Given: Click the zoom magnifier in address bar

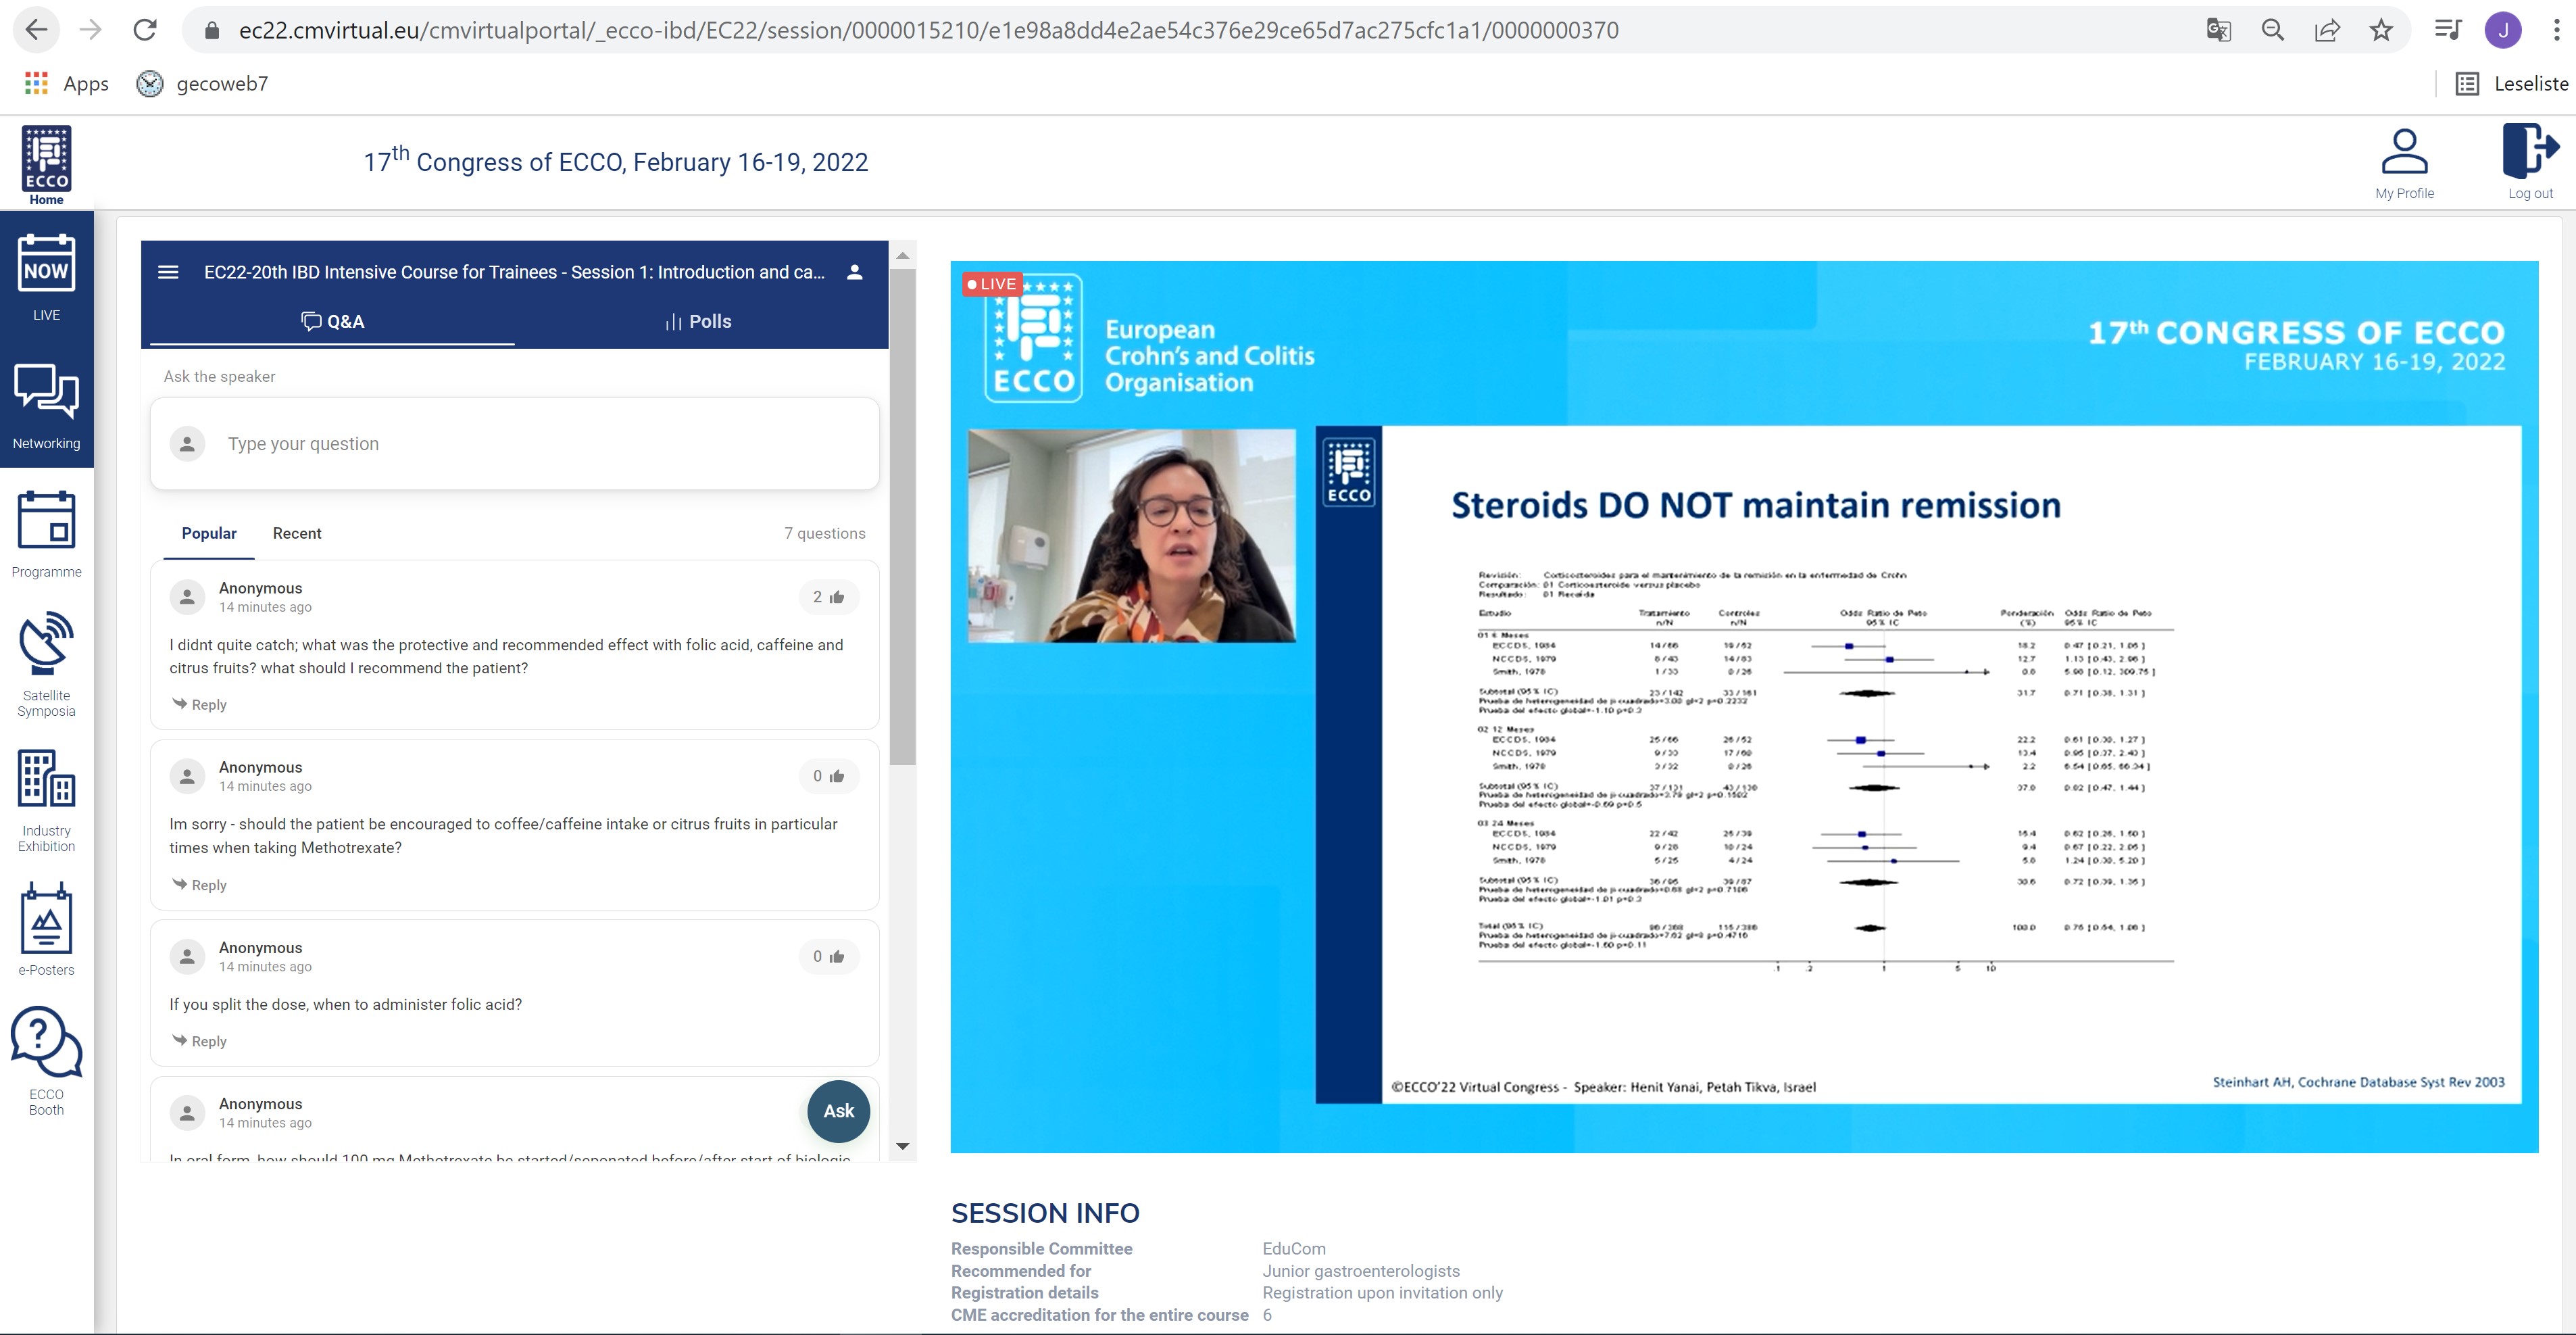Looking at the screenshot, I should point(2273,30).
